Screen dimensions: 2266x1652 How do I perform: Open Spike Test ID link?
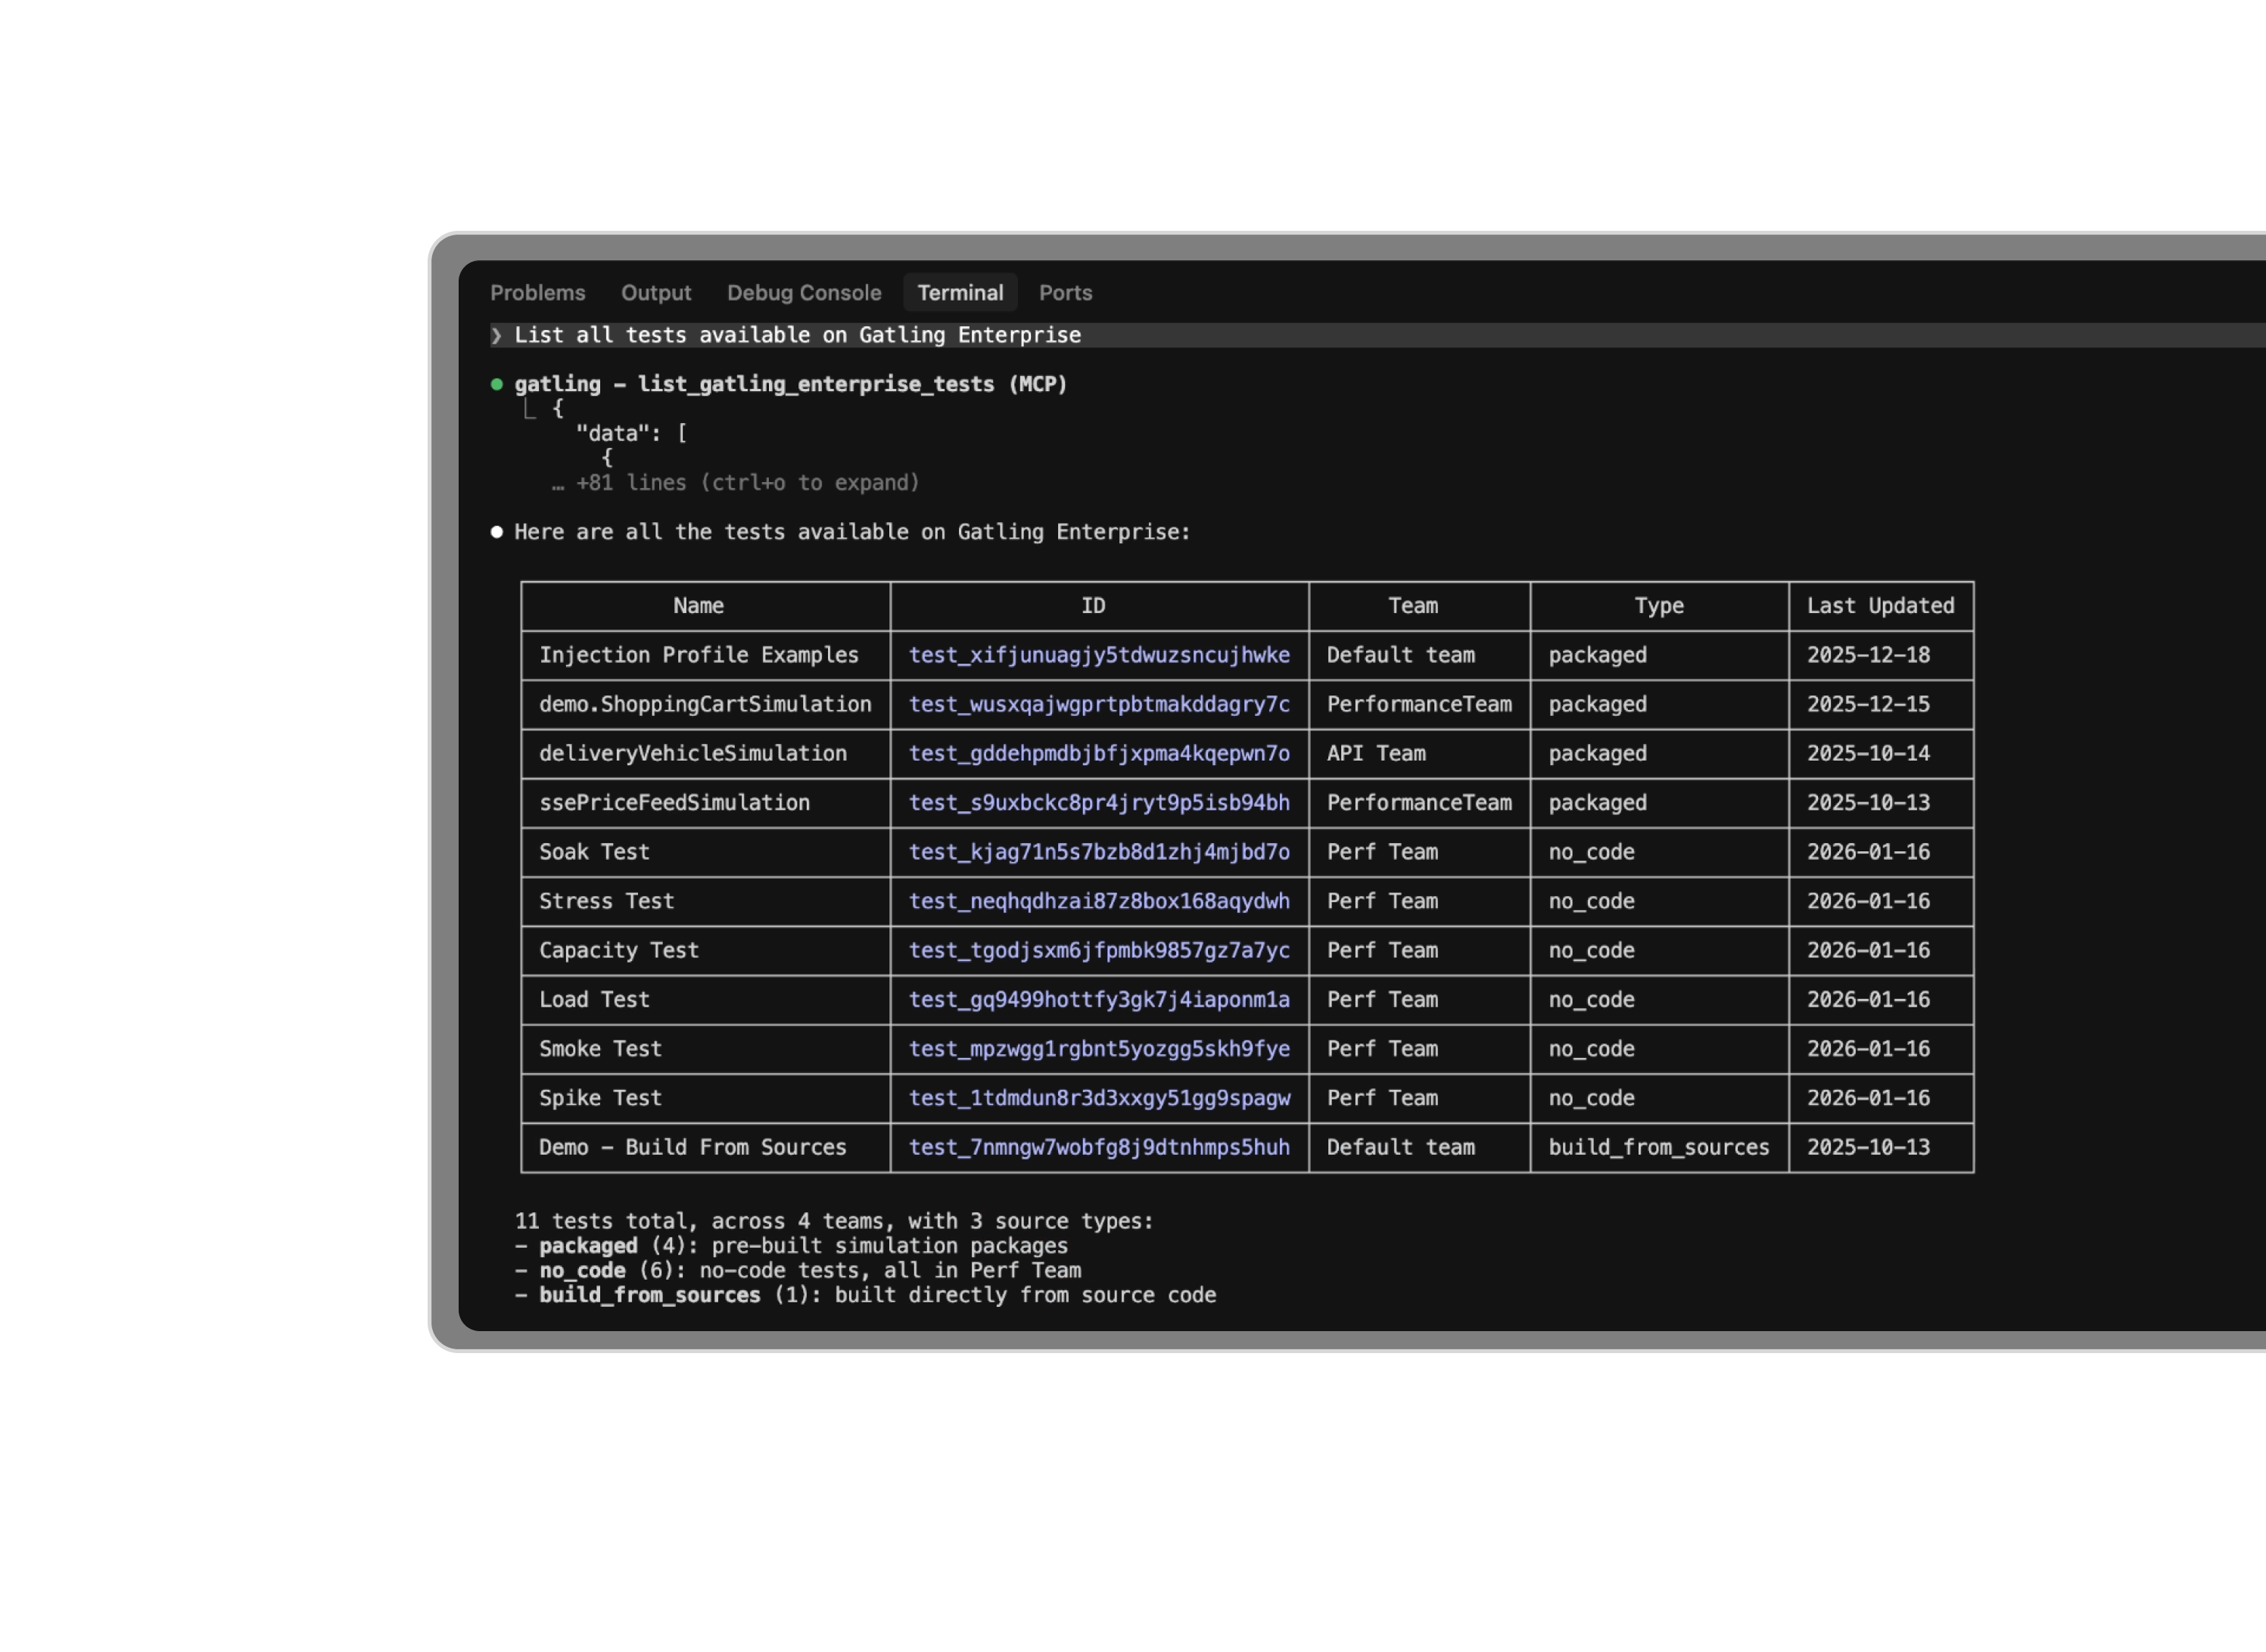(1099, 1098)
